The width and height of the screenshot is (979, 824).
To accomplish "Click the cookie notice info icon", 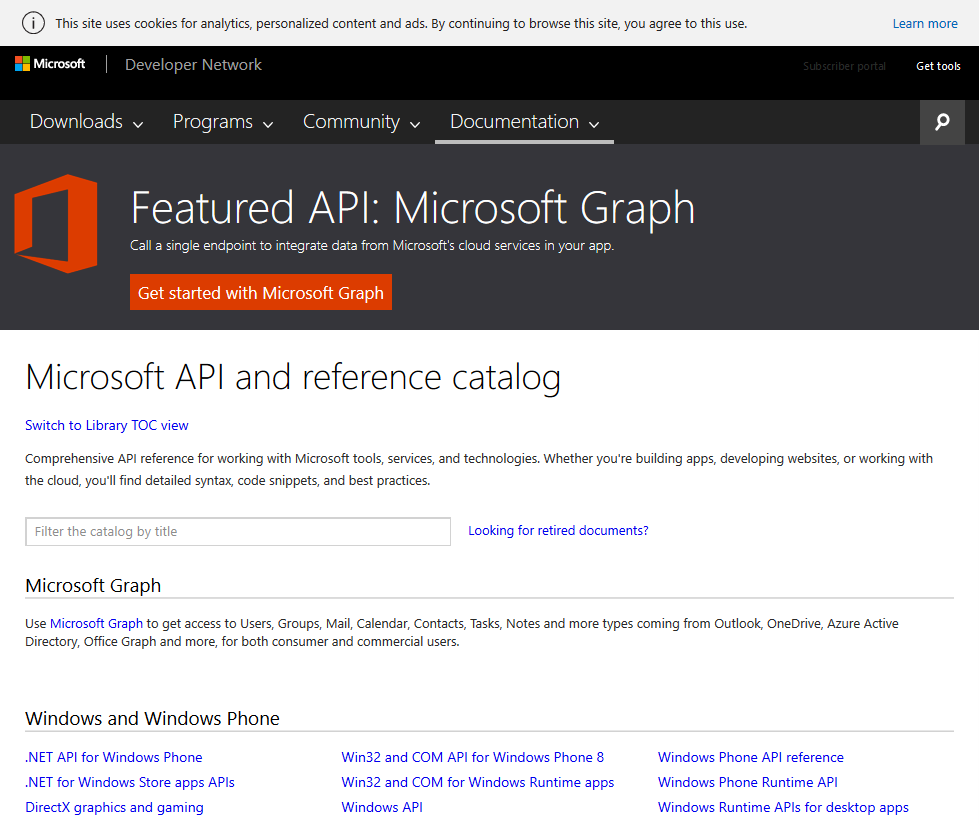I will tap(33, 23).
